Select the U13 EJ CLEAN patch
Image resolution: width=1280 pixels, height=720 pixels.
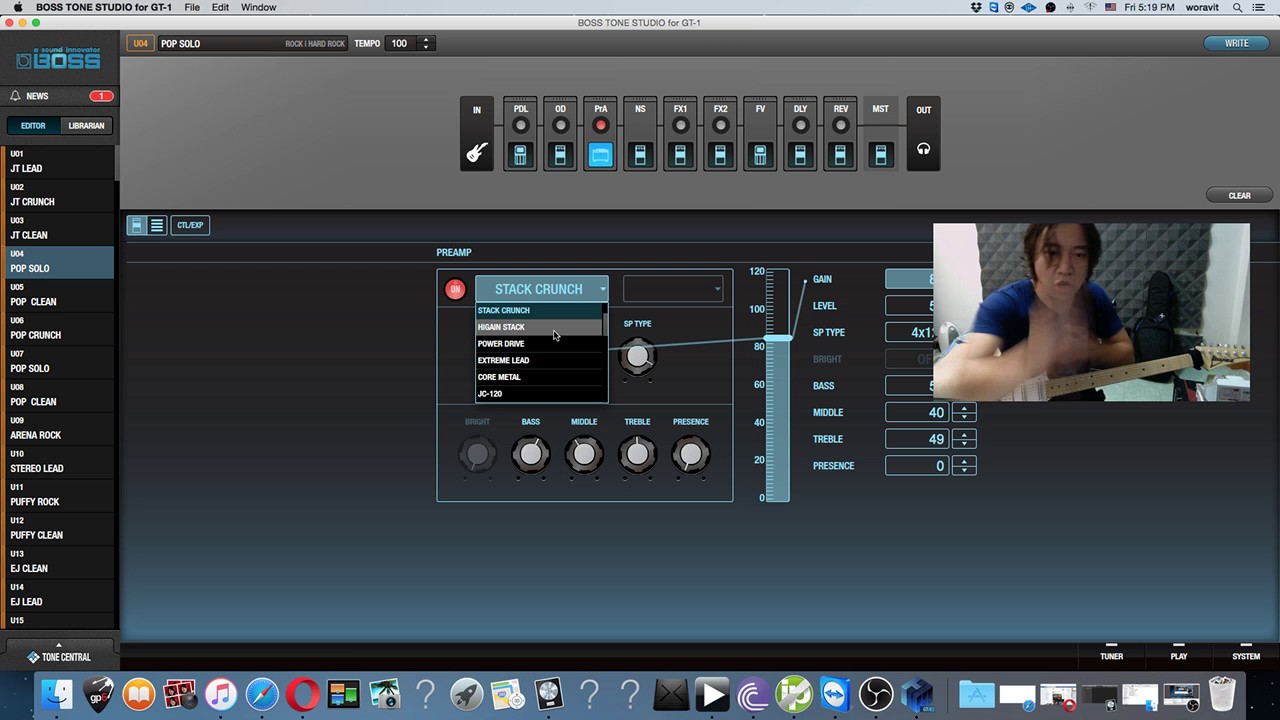57,562
